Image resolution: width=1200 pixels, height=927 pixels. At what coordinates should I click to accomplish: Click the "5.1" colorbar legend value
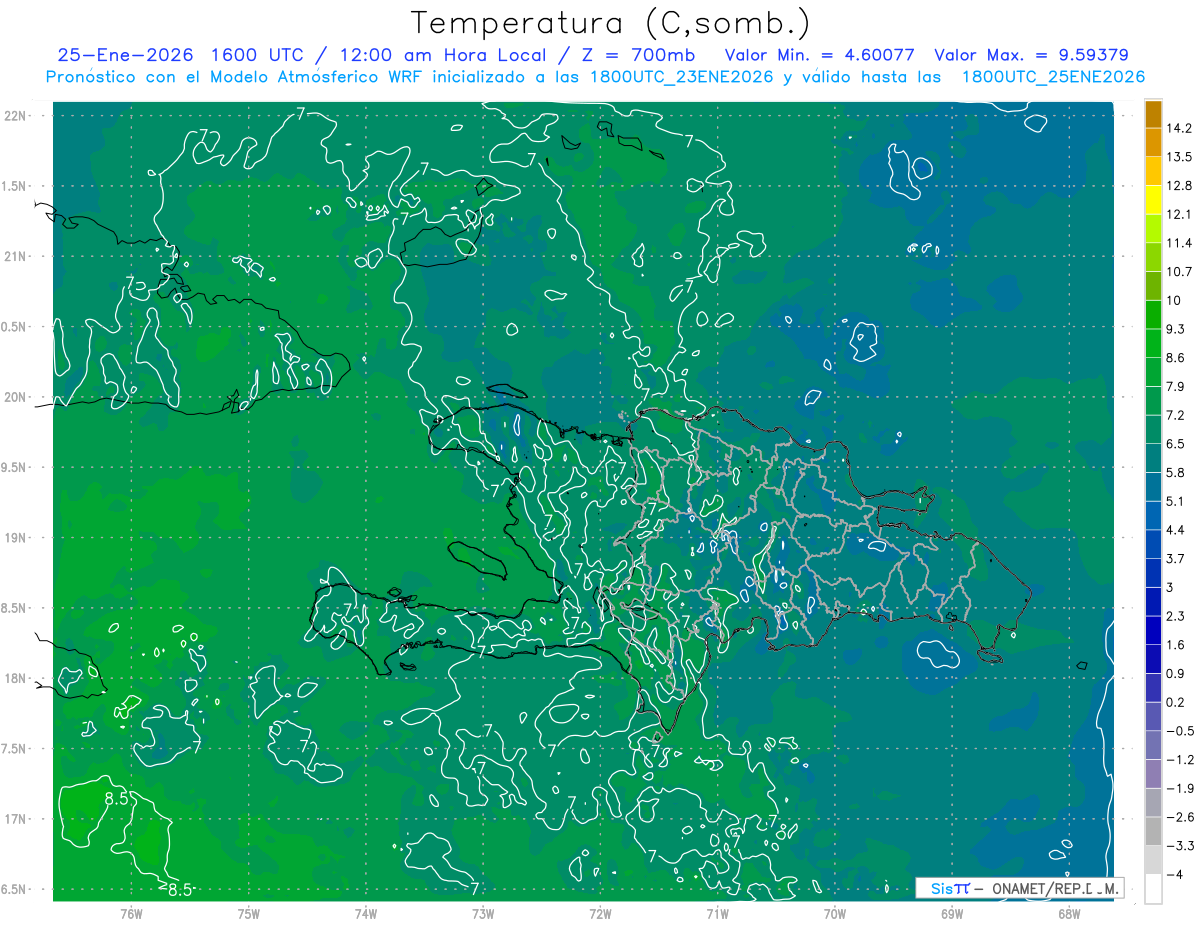pos(1175,501)
